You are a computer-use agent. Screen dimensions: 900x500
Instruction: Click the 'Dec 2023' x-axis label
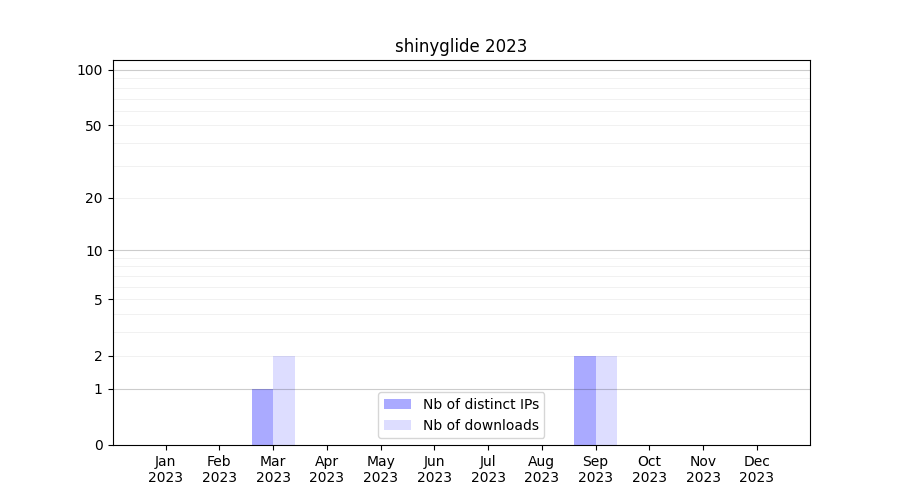(756, 469)
